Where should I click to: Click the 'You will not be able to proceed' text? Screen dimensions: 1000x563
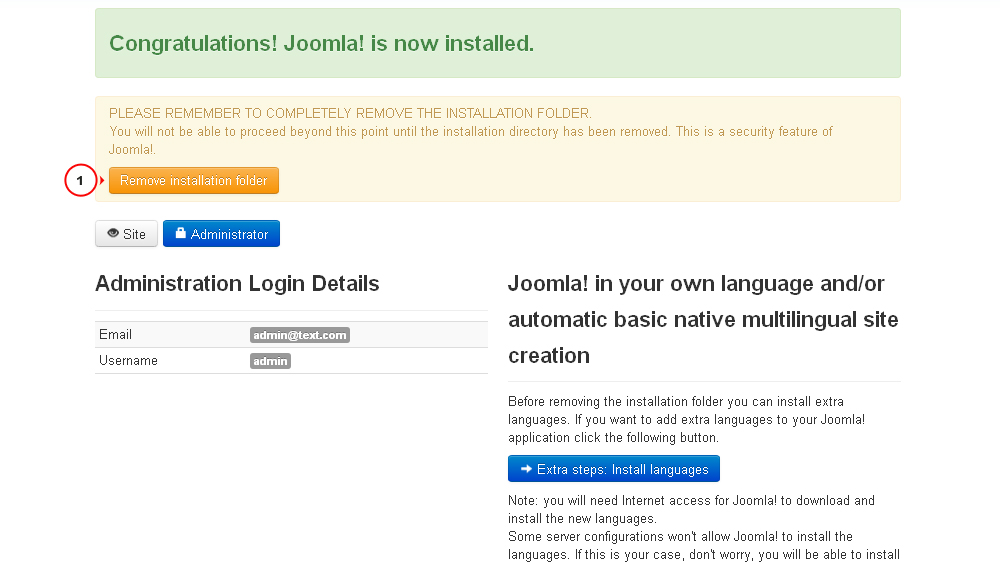click(x=471, y=140)
